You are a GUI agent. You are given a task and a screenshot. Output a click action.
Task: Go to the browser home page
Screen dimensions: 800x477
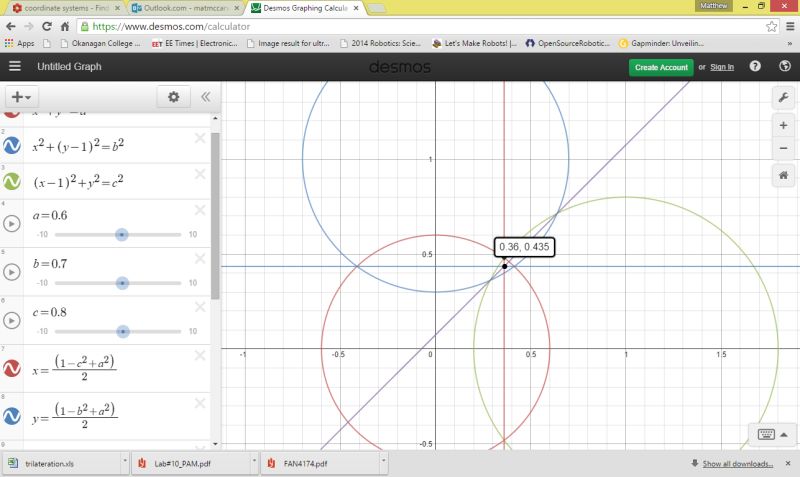(65, 27)
